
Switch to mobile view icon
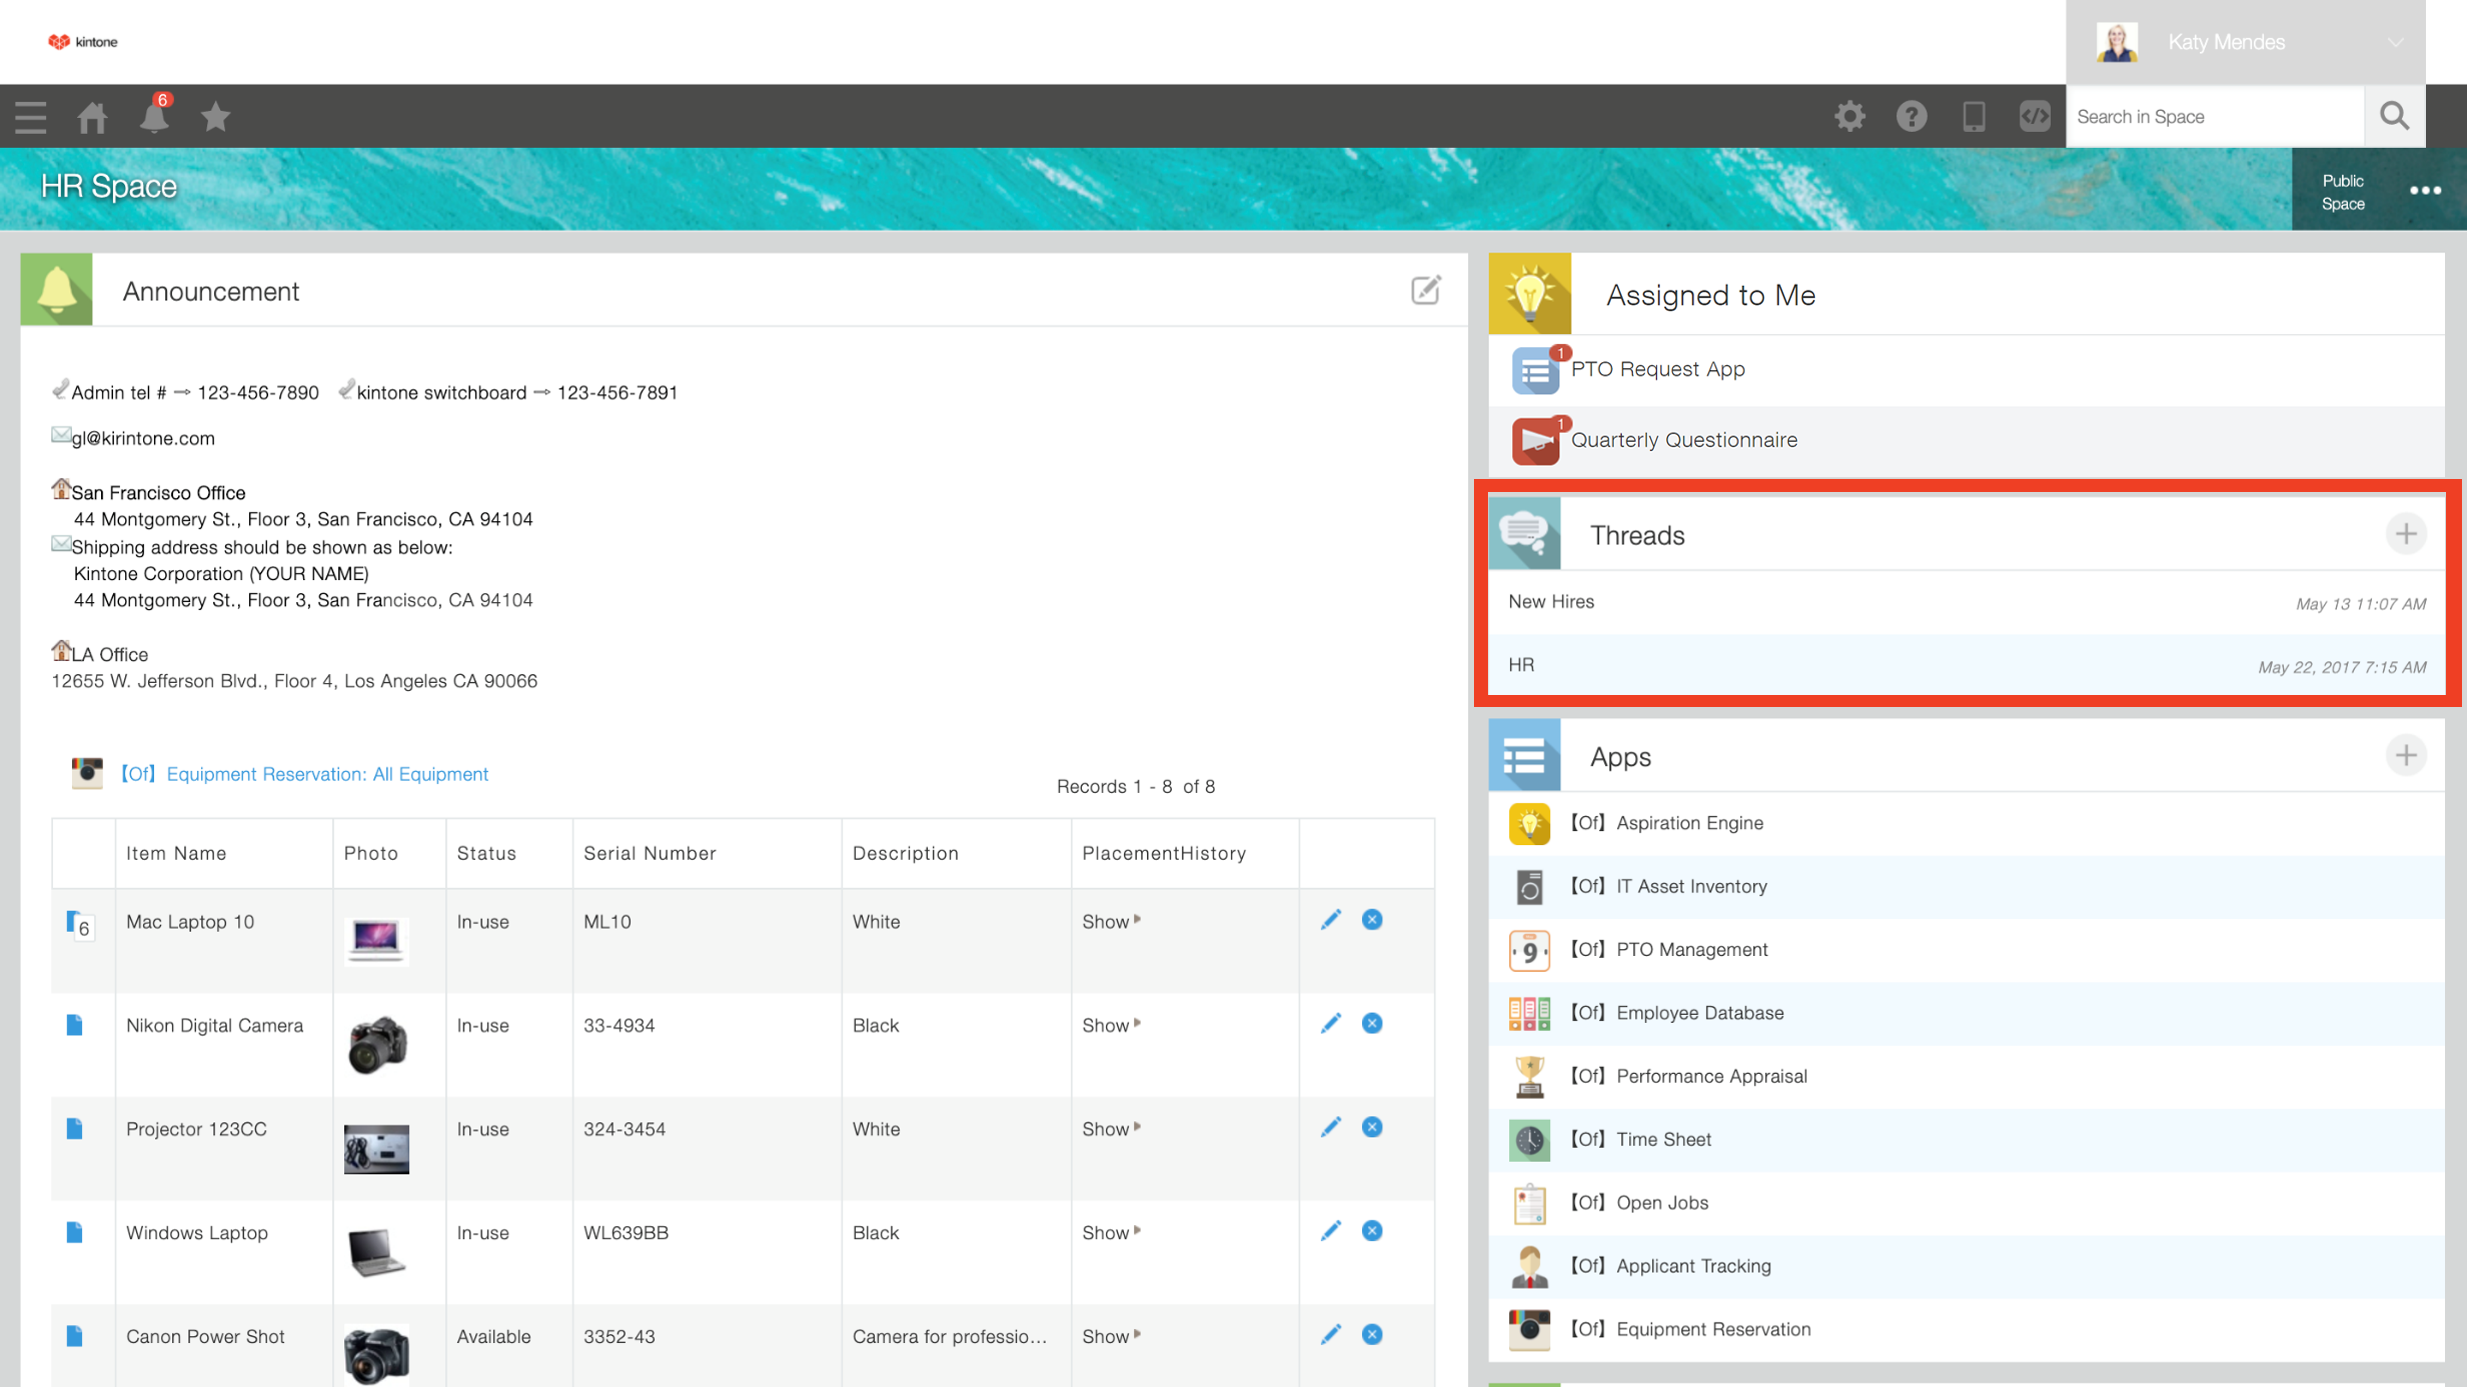click(1973, 116)
